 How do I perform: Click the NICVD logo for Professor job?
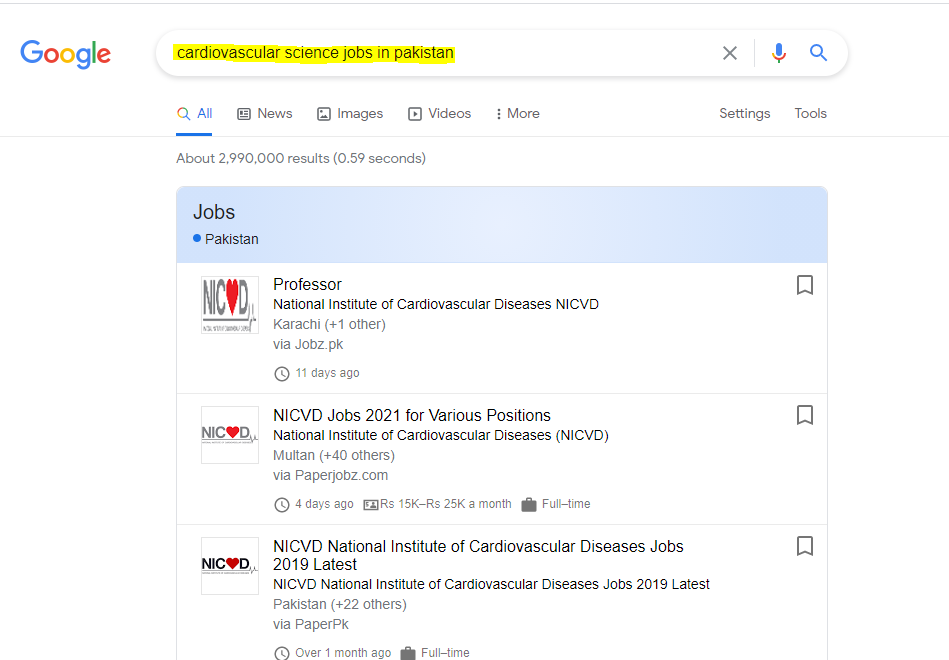(x=230, y=305)
